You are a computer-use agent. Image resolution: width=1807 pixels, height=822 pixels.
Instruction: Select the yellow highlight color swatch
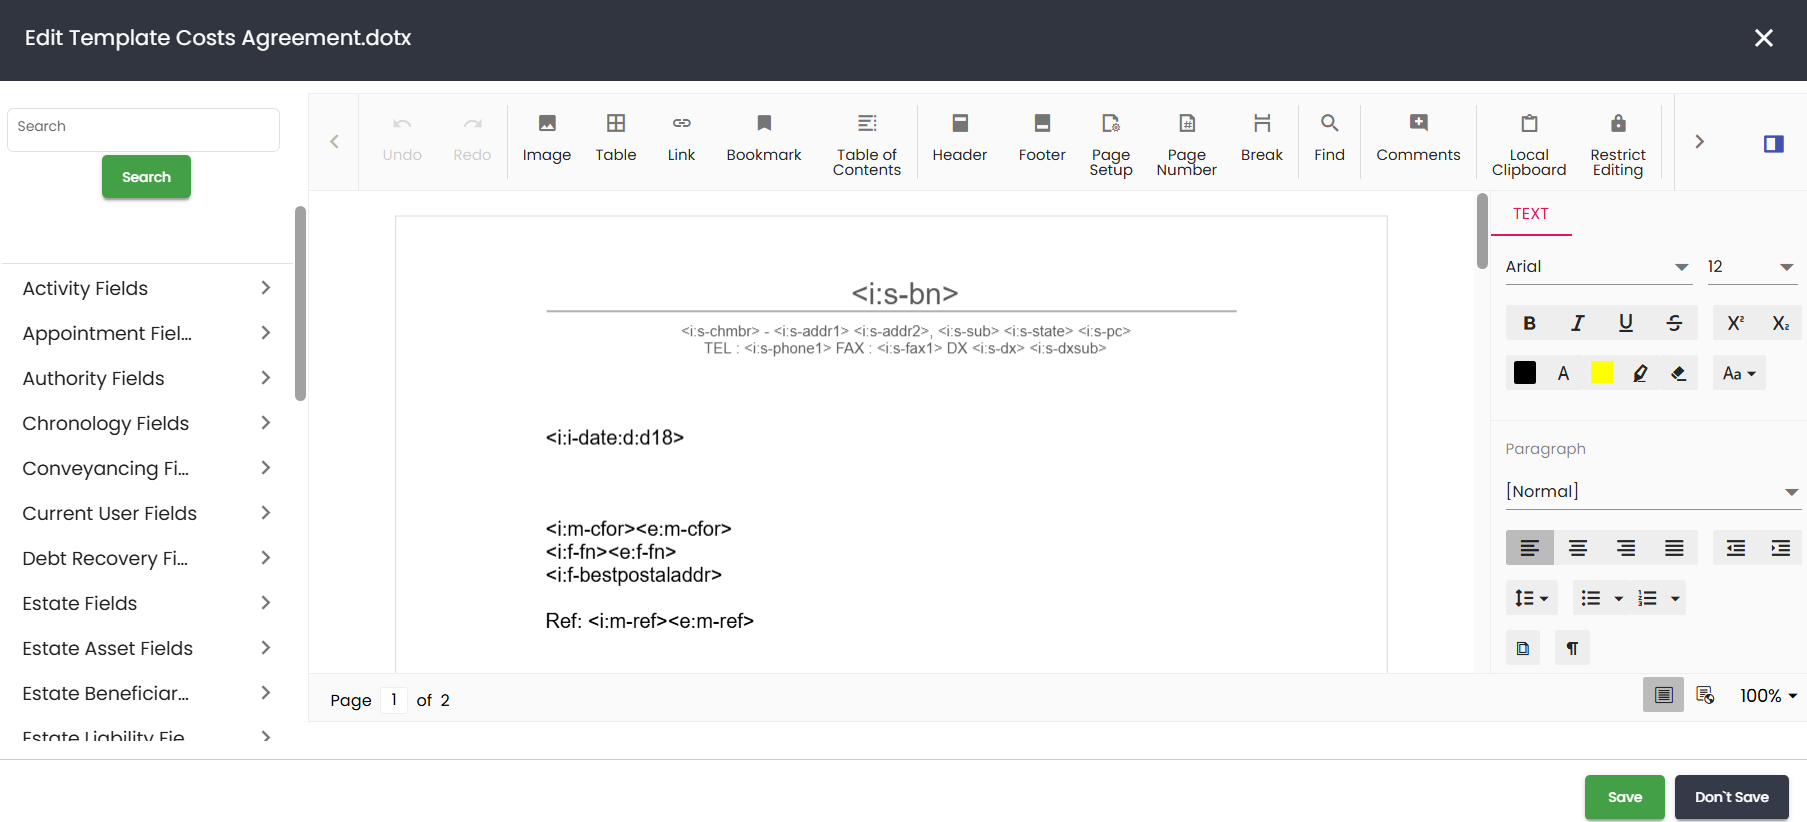[x=1602, y=373]
